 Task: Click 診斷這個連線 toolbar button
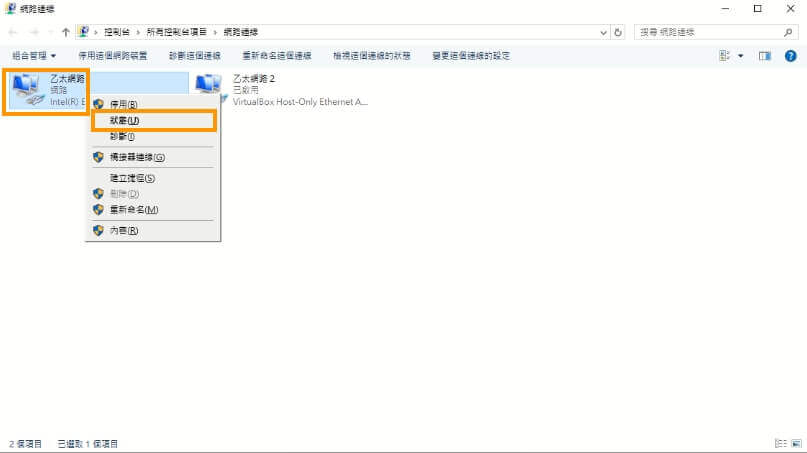pos(197,56)
